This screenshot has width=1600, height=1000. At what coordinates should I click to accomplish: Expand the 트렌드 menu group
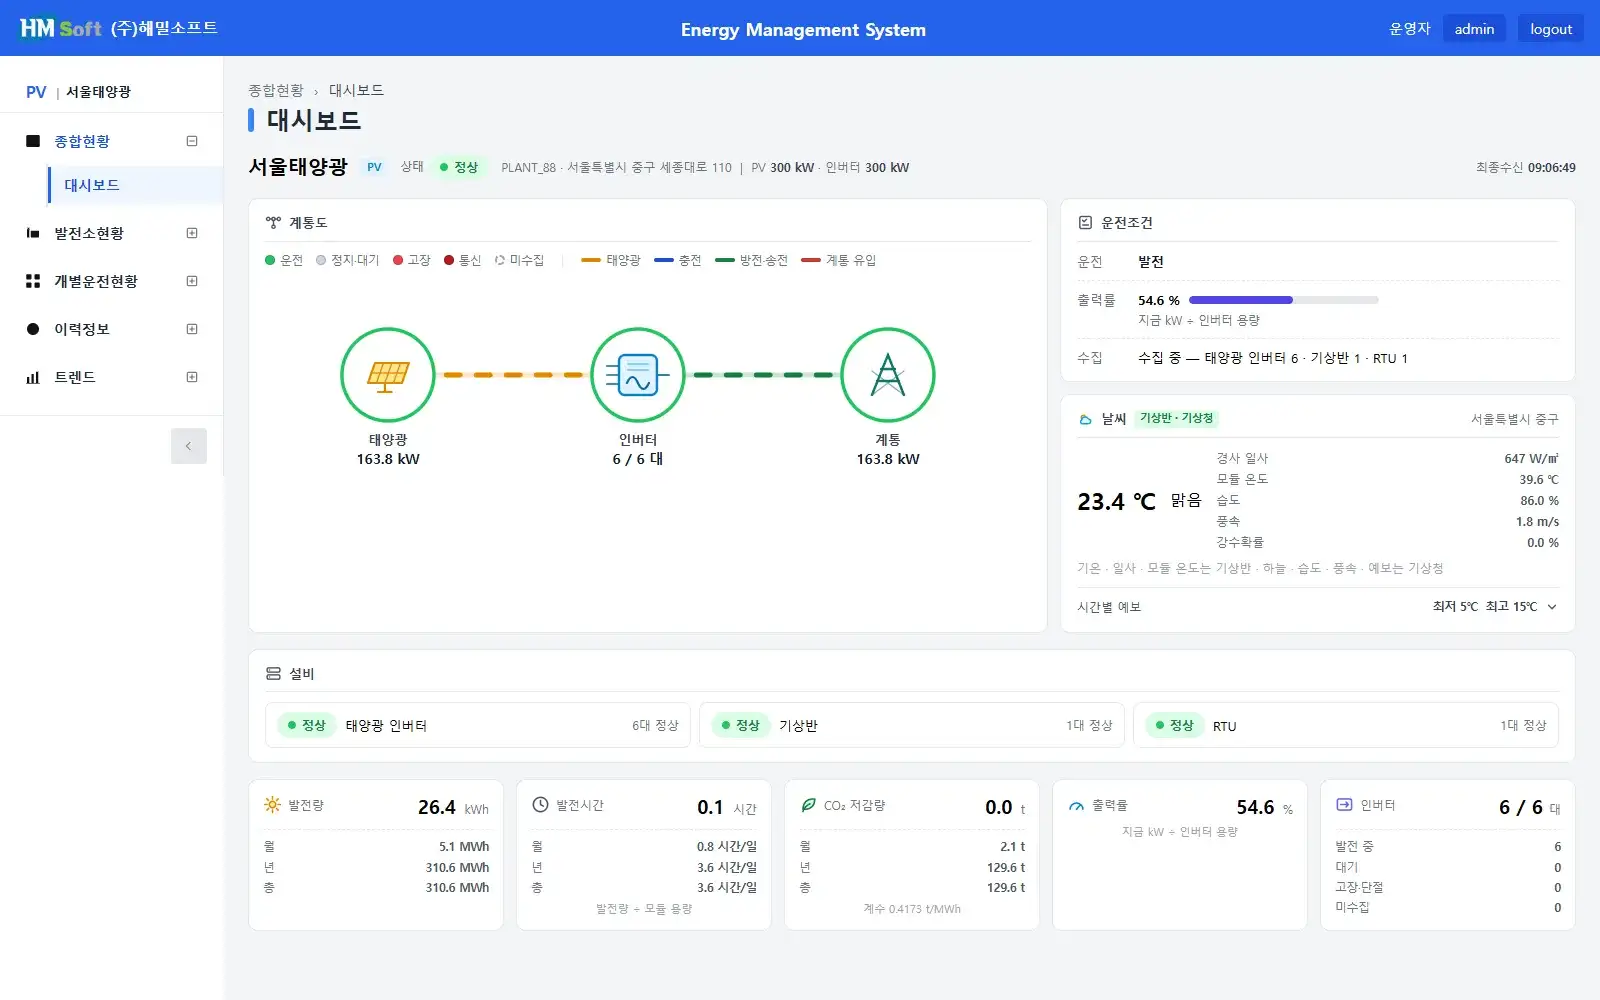[192, 377]
